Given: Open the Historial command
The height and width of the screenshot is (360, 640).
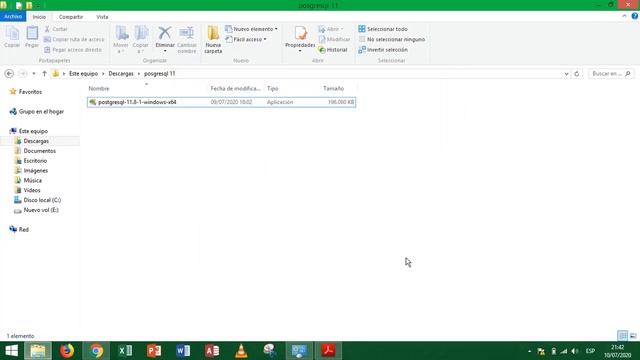Looking at the screenshot, I should (x=333, y=49).
